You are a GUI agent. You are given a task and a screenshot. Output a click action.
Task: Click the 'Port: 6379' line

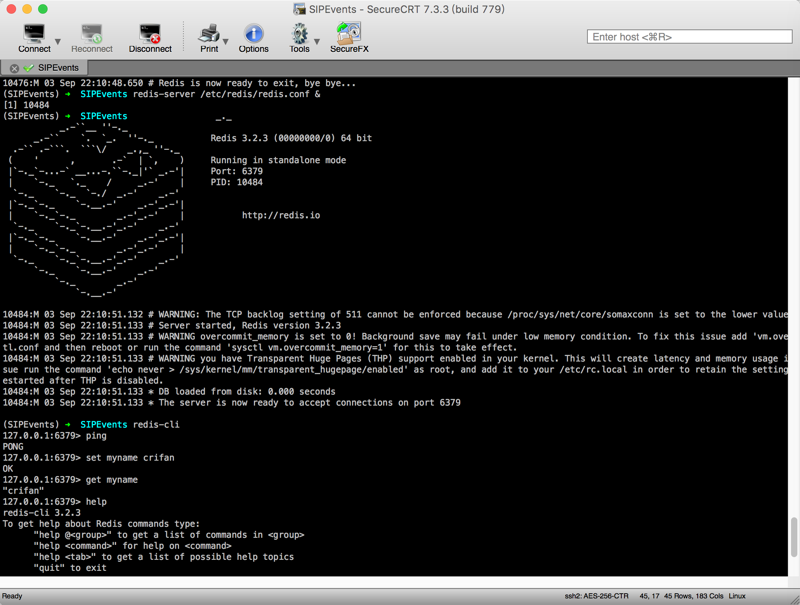tap(237, 171)
